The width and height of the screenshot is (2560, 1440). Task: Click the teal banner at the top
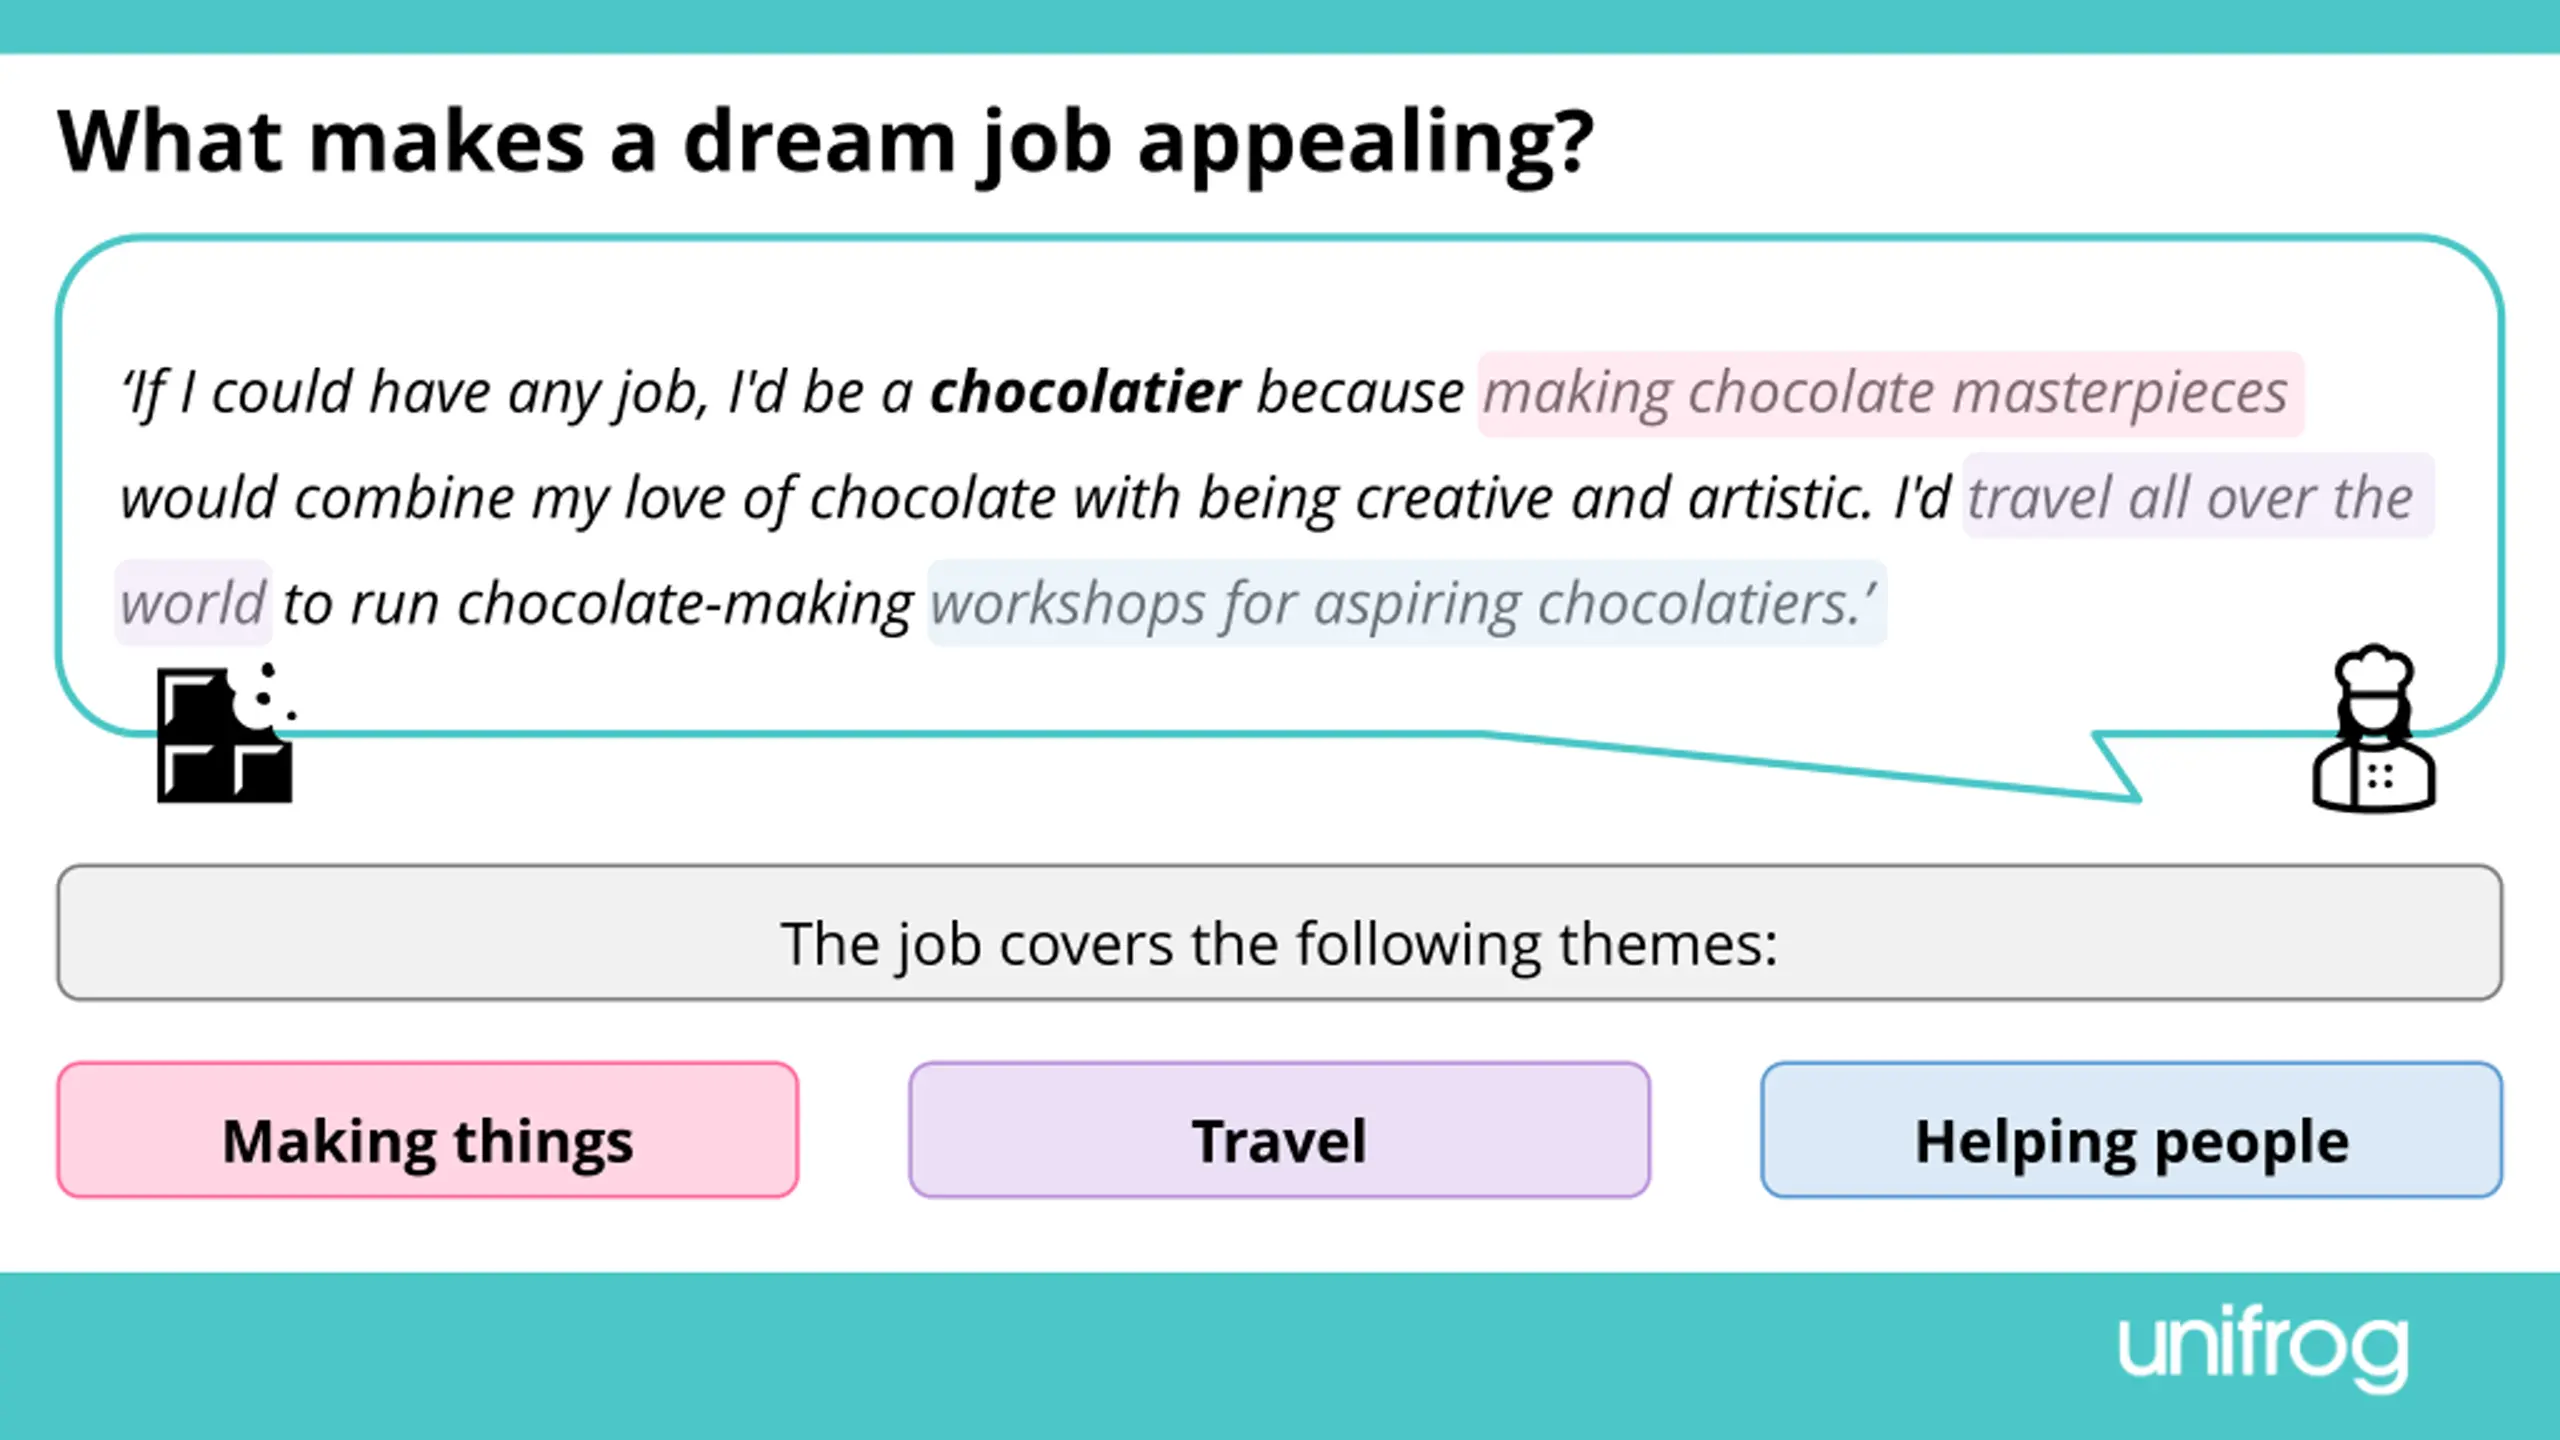tap(1279, 26)
